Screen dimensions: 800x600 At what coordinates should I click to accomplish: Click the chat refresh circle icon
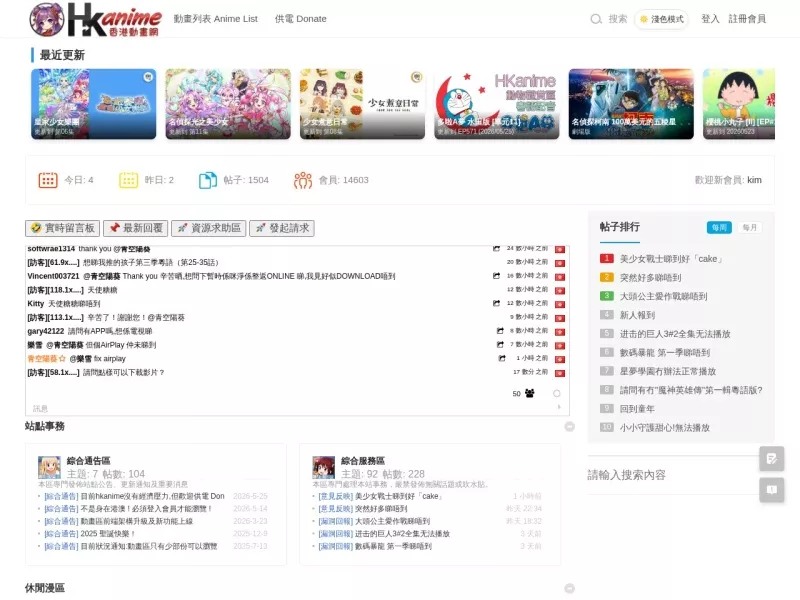pos(557,393)
